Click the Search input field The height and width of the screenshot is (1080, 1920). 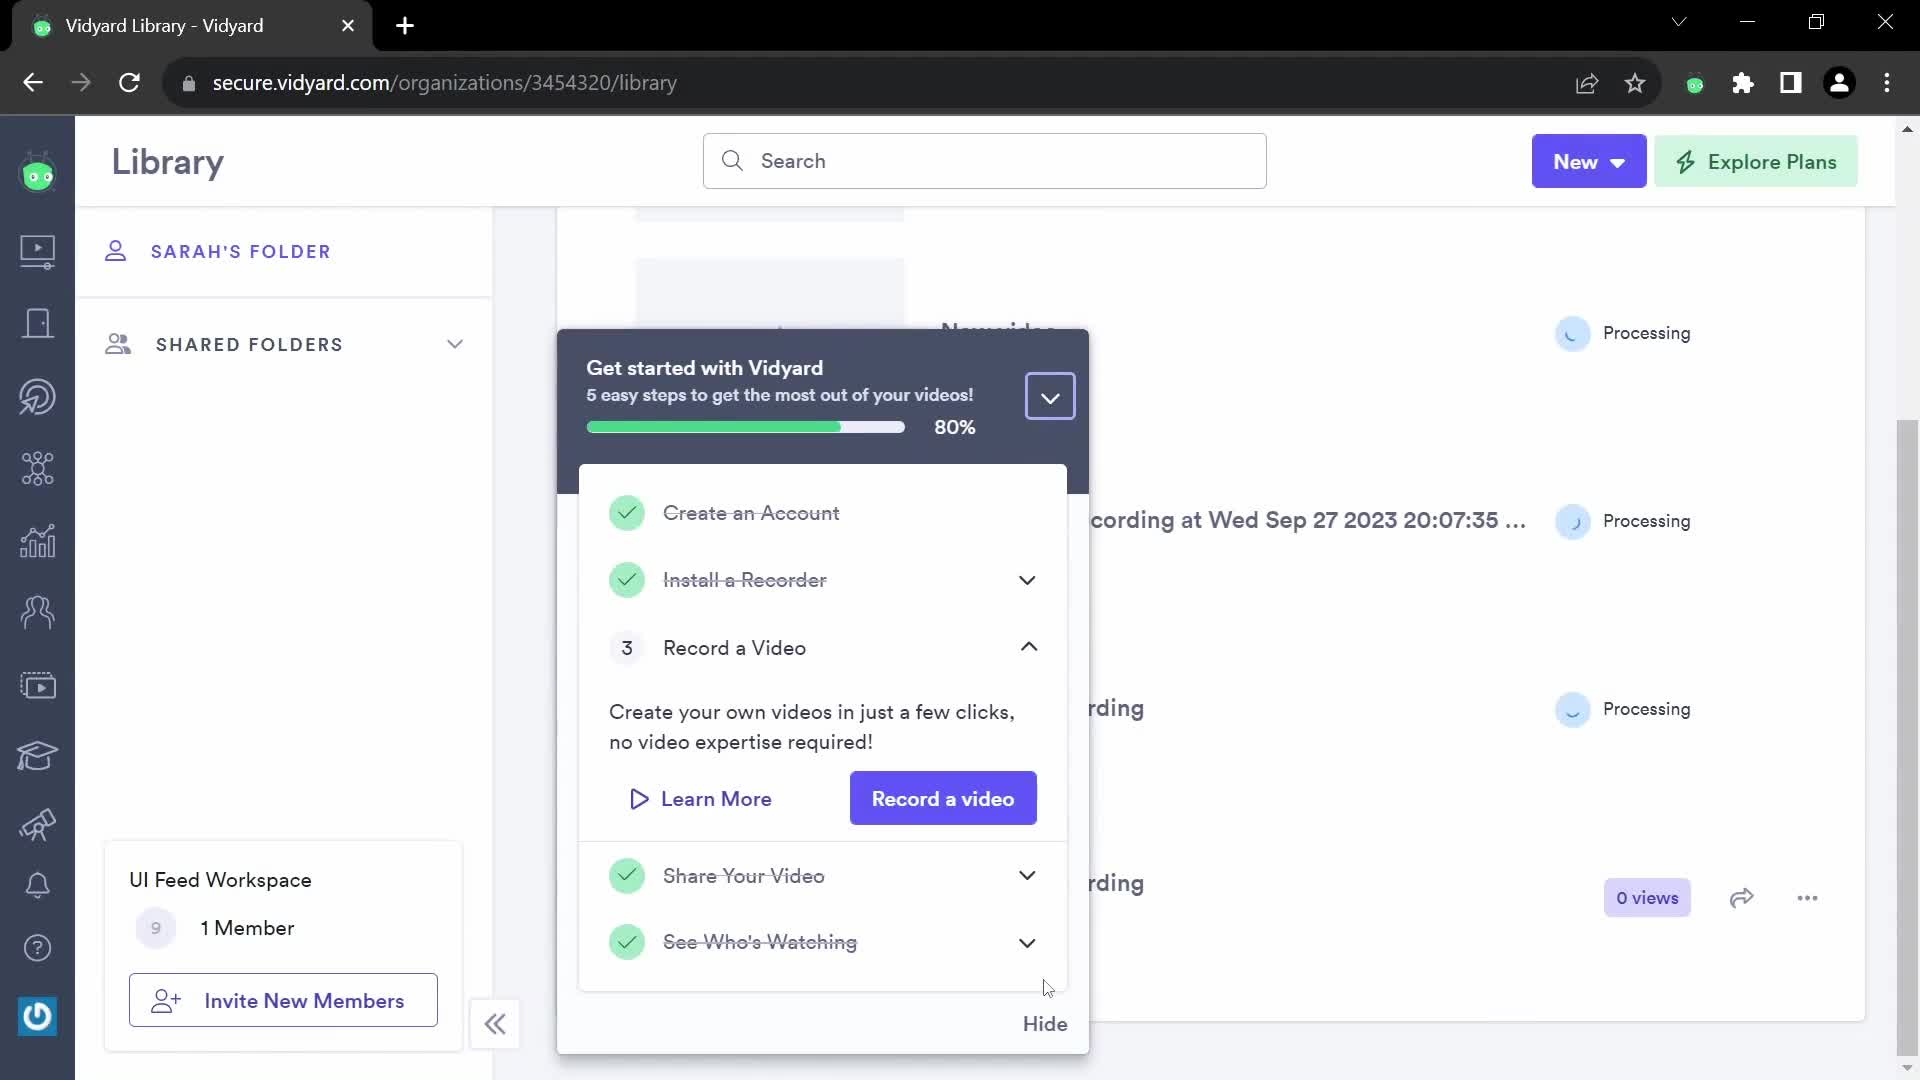coord(986,162)
